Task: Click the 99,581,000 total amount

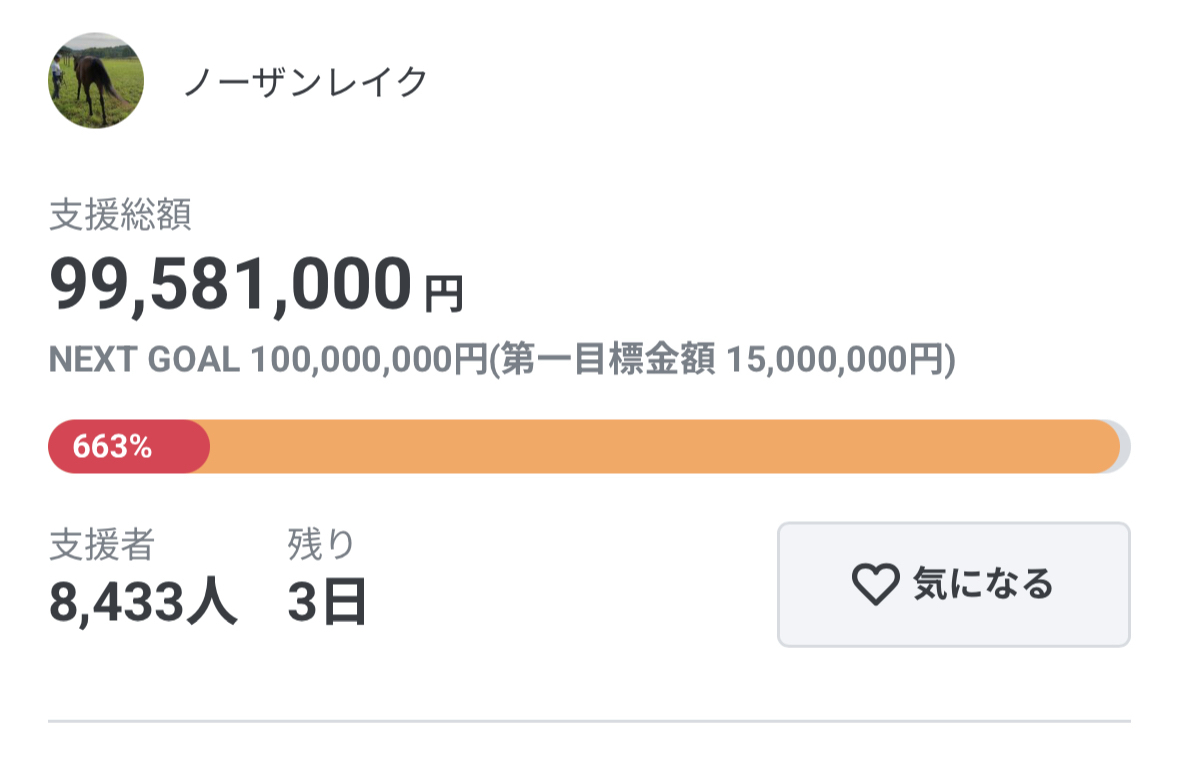Action: coord(230,284)
